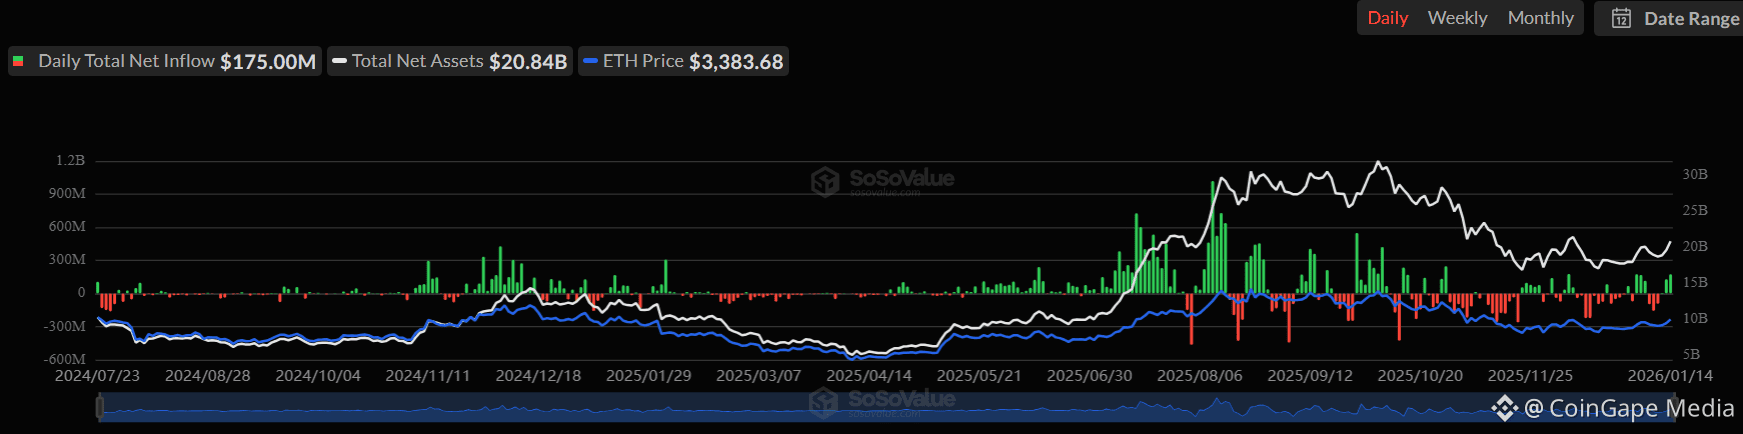Switch to the Weekly view tab
The height and width of the screenshot is (434, 1743).
click(x=1457, y=18)
